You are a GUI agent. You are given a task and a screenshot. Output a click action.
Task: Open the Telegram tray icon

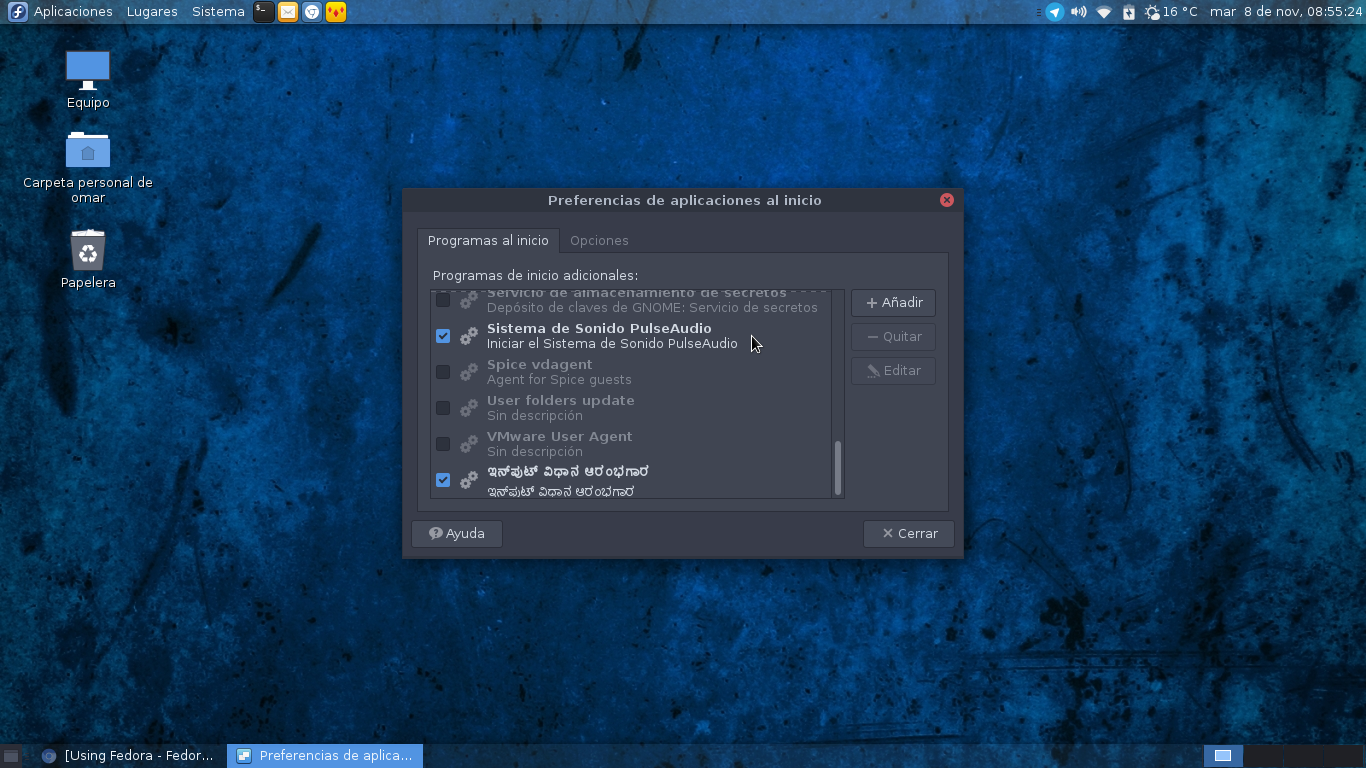(1054, 12)
